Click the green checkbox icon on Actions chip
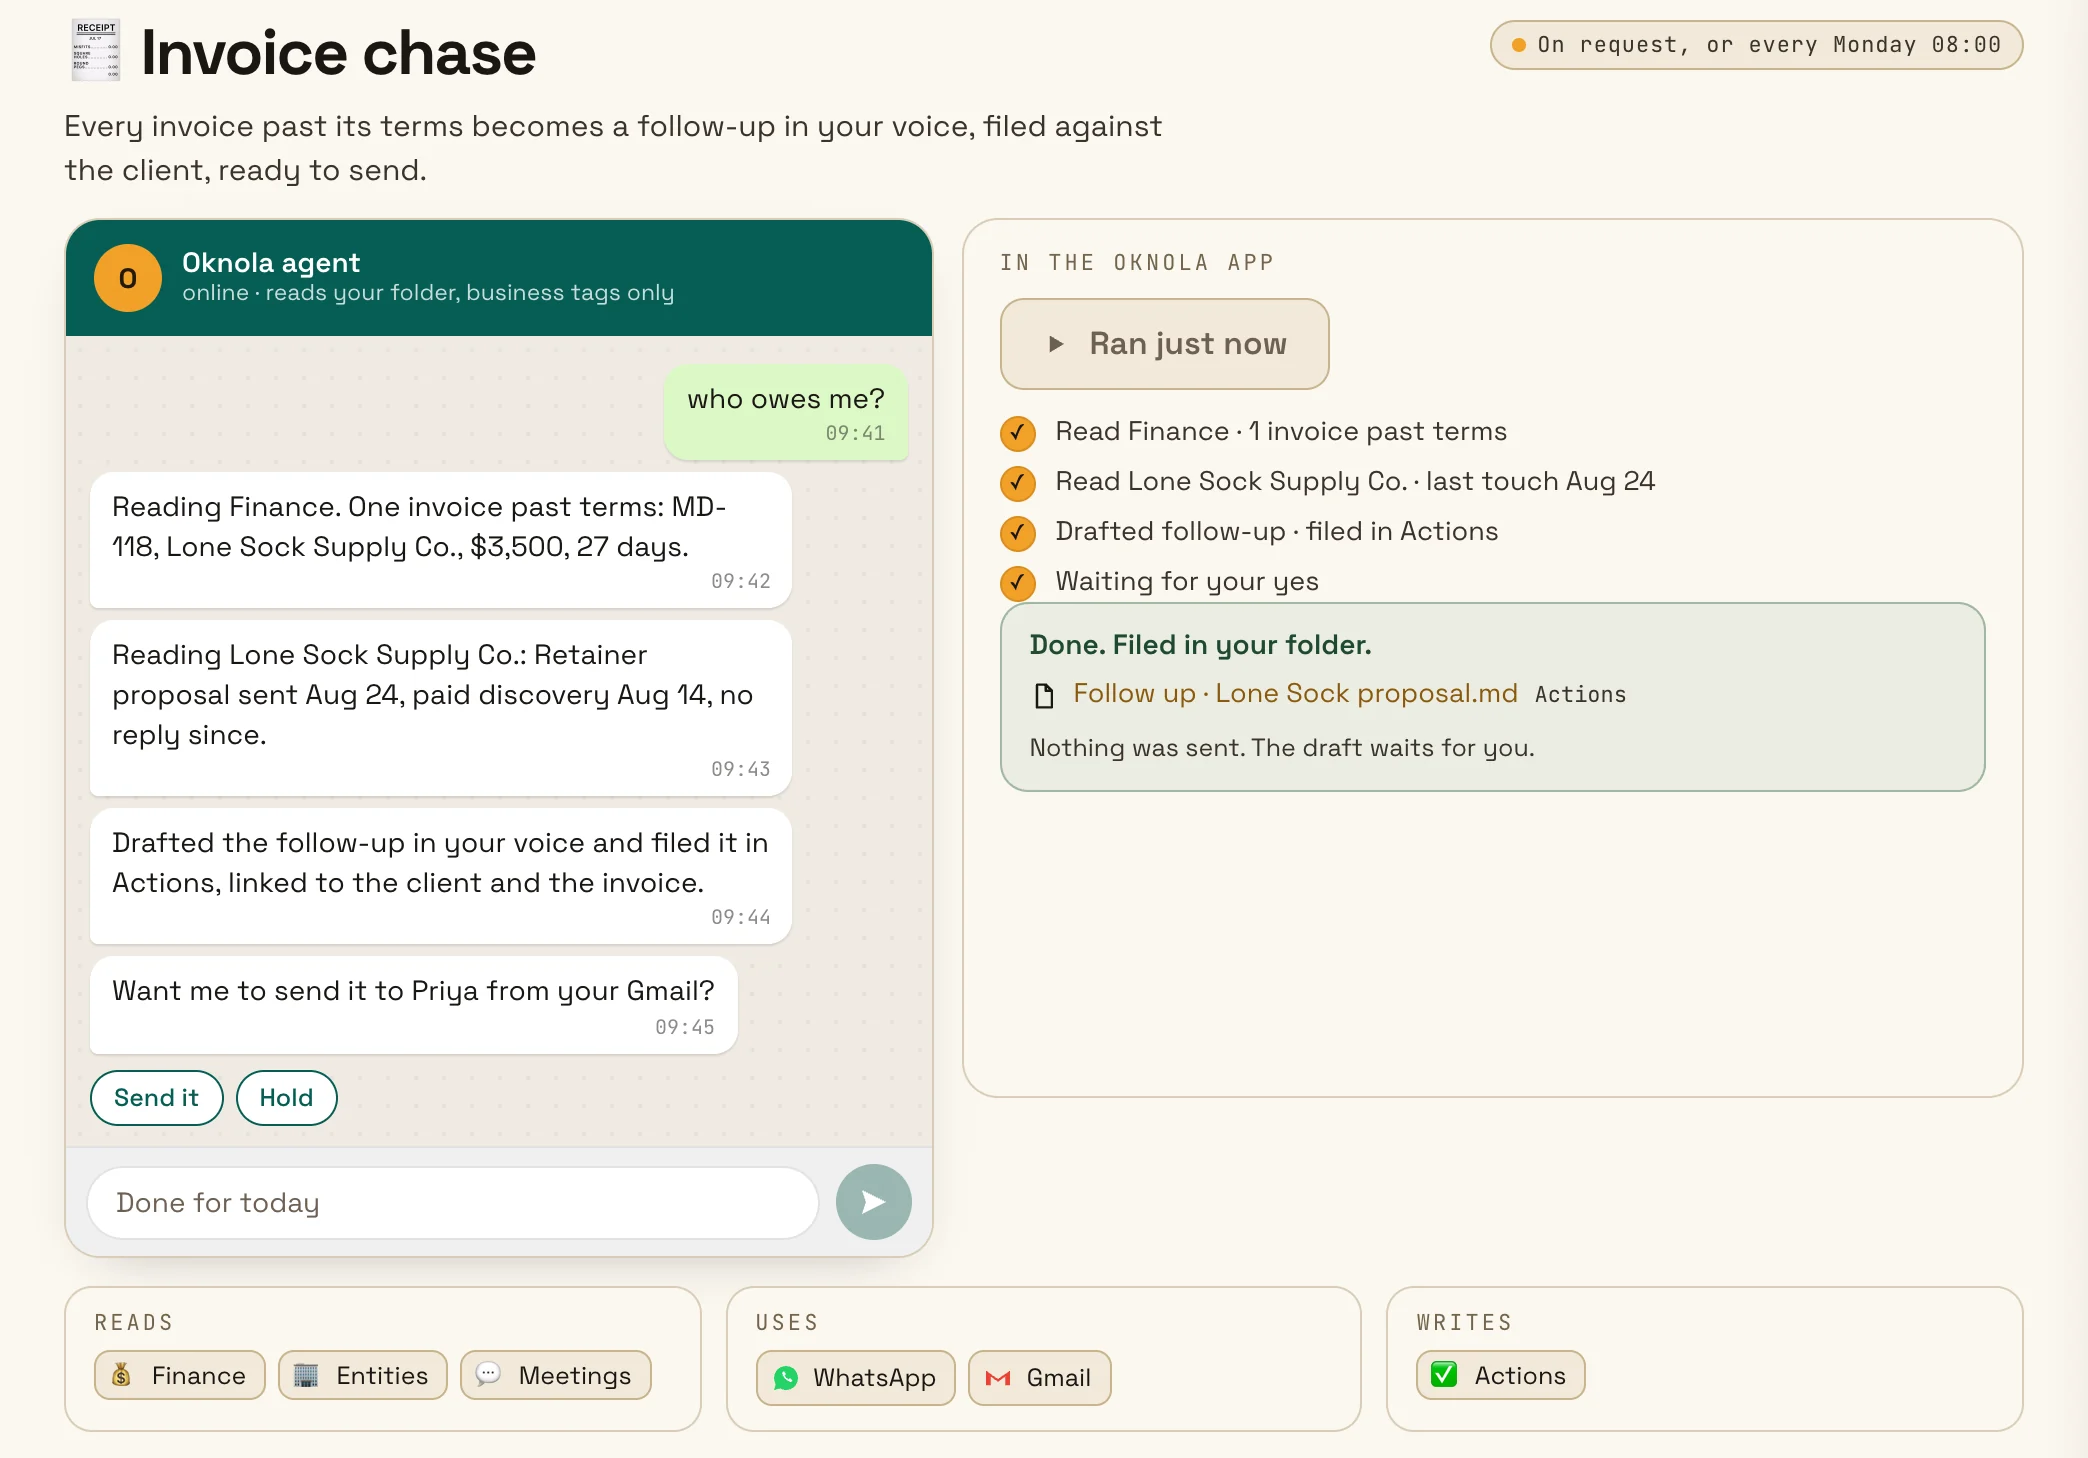 pyautogui.click(x=1444, y=1374)
